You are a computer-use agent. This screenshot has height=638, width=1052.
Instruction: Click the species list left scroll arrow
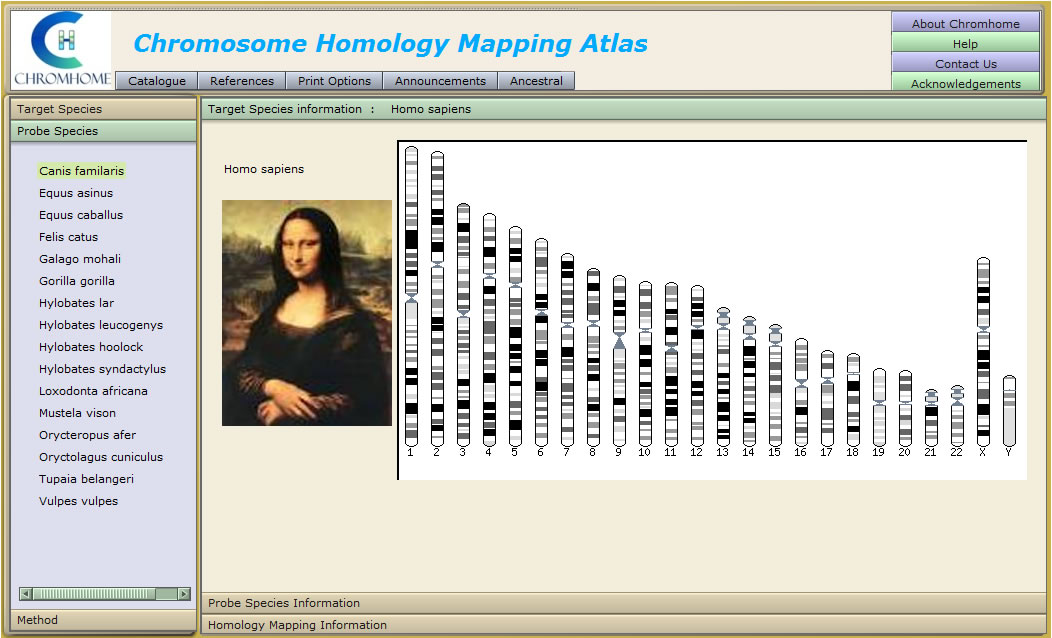(25, 594)
